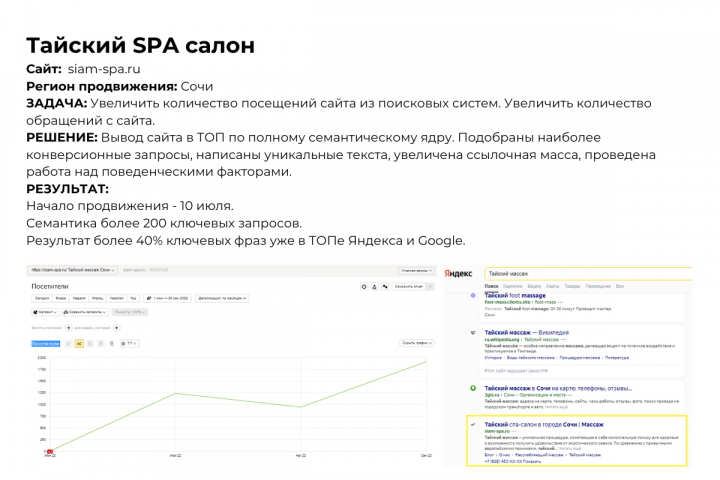
Task: Open the Блог sitelink under siam-spa.ru
Action: click(x=489, y=455)
